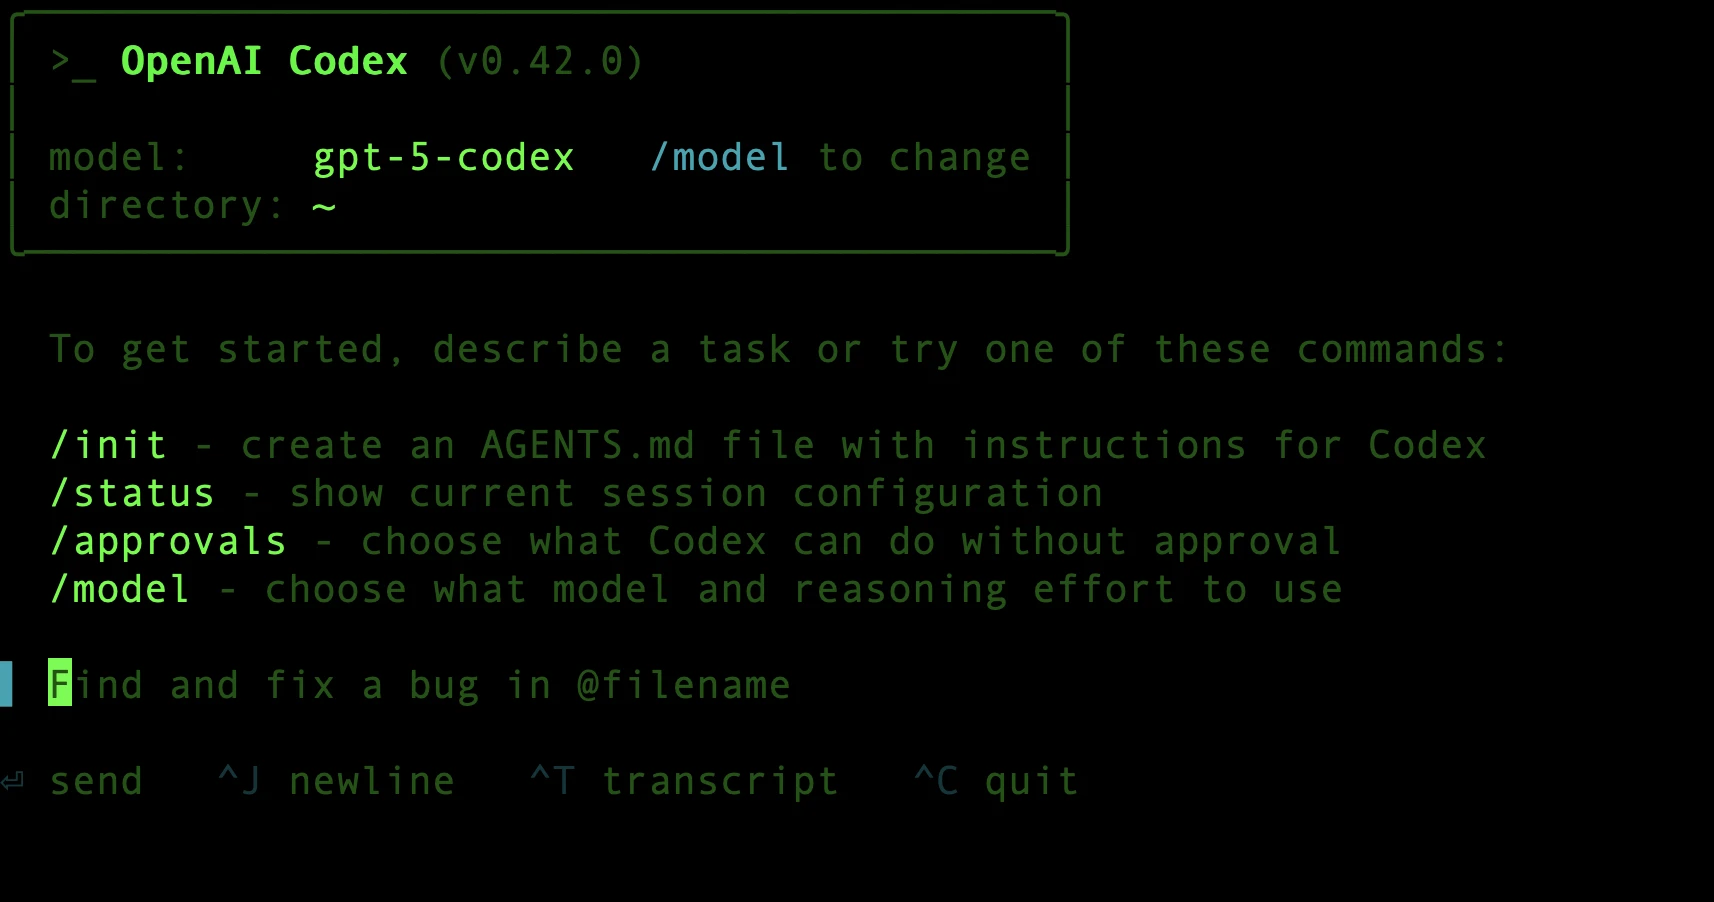
Task: Click the OpenAI Codex title
Action: [264, 62]
